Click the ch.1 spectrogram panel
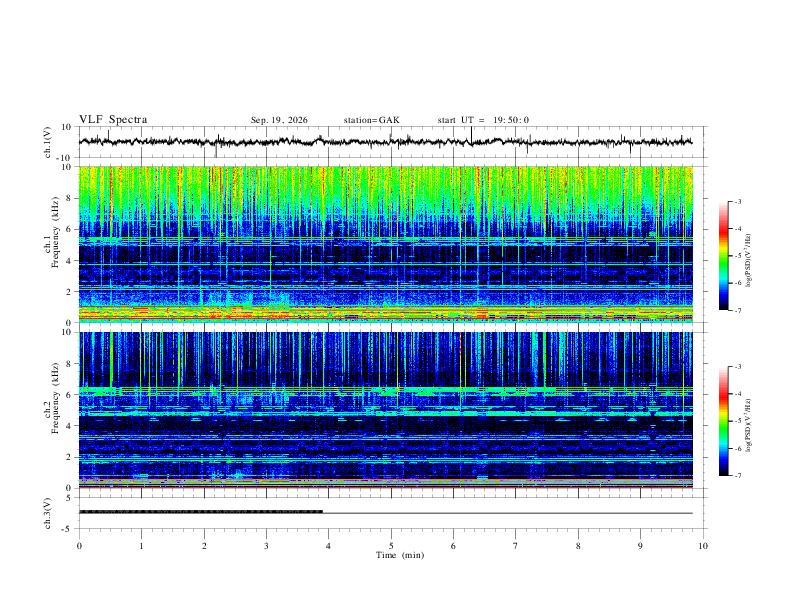Screen dimensions: 792x612 pyautogui.click(x=386, y=244)
